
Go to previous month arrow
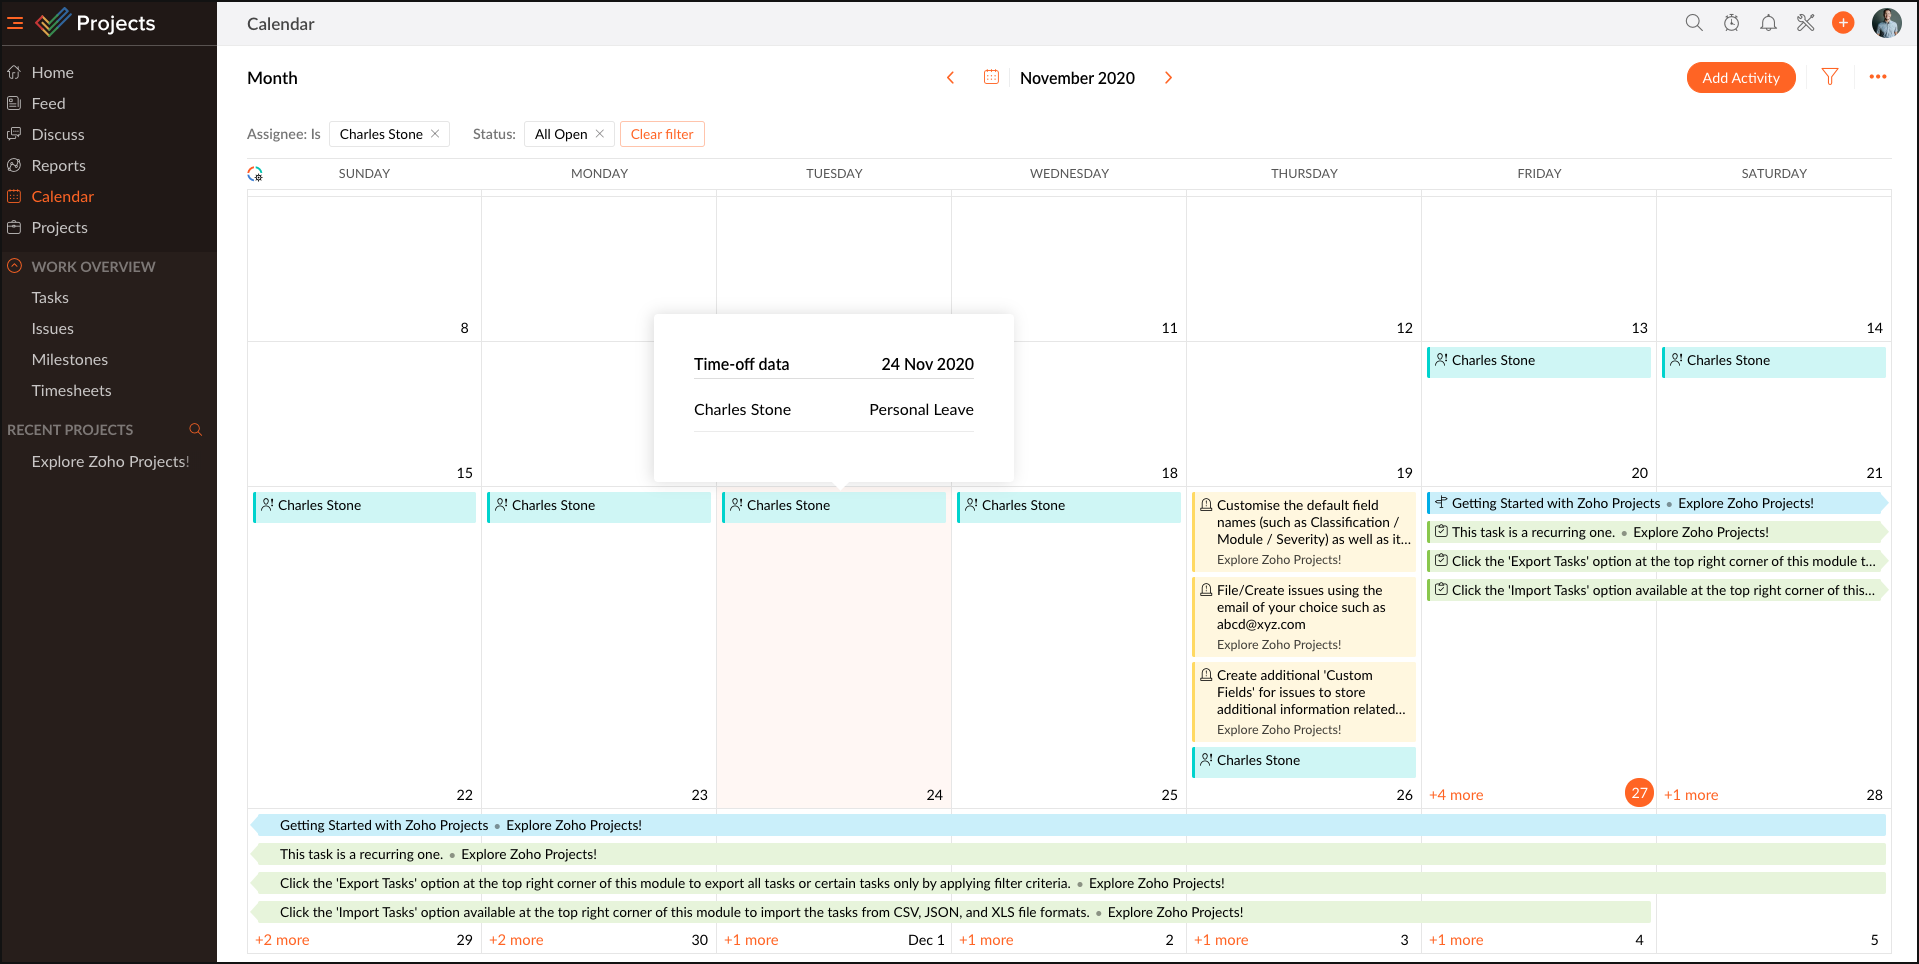[951, 77]
